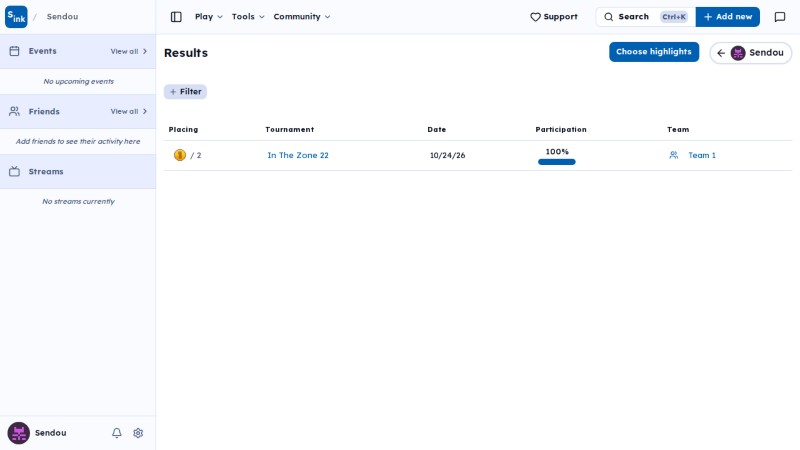Open the sendou.ink logo home
The image size is (800, 450).
tap(16, 17)
